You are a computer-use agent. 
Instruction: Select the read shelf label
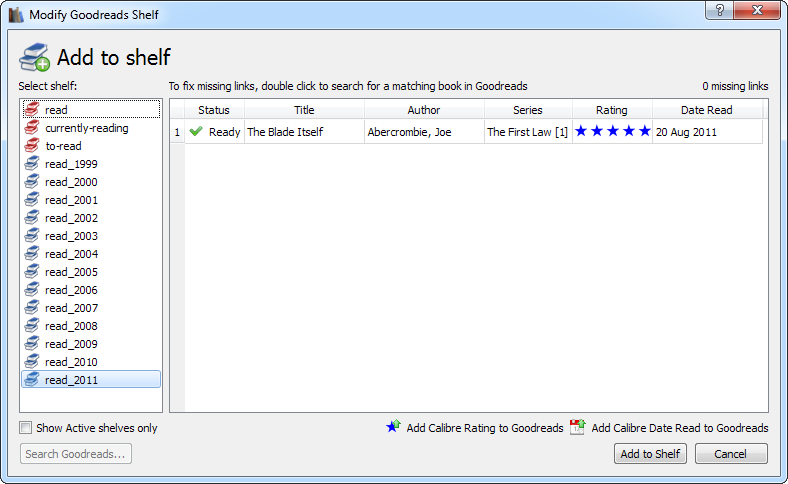(56, 110)
